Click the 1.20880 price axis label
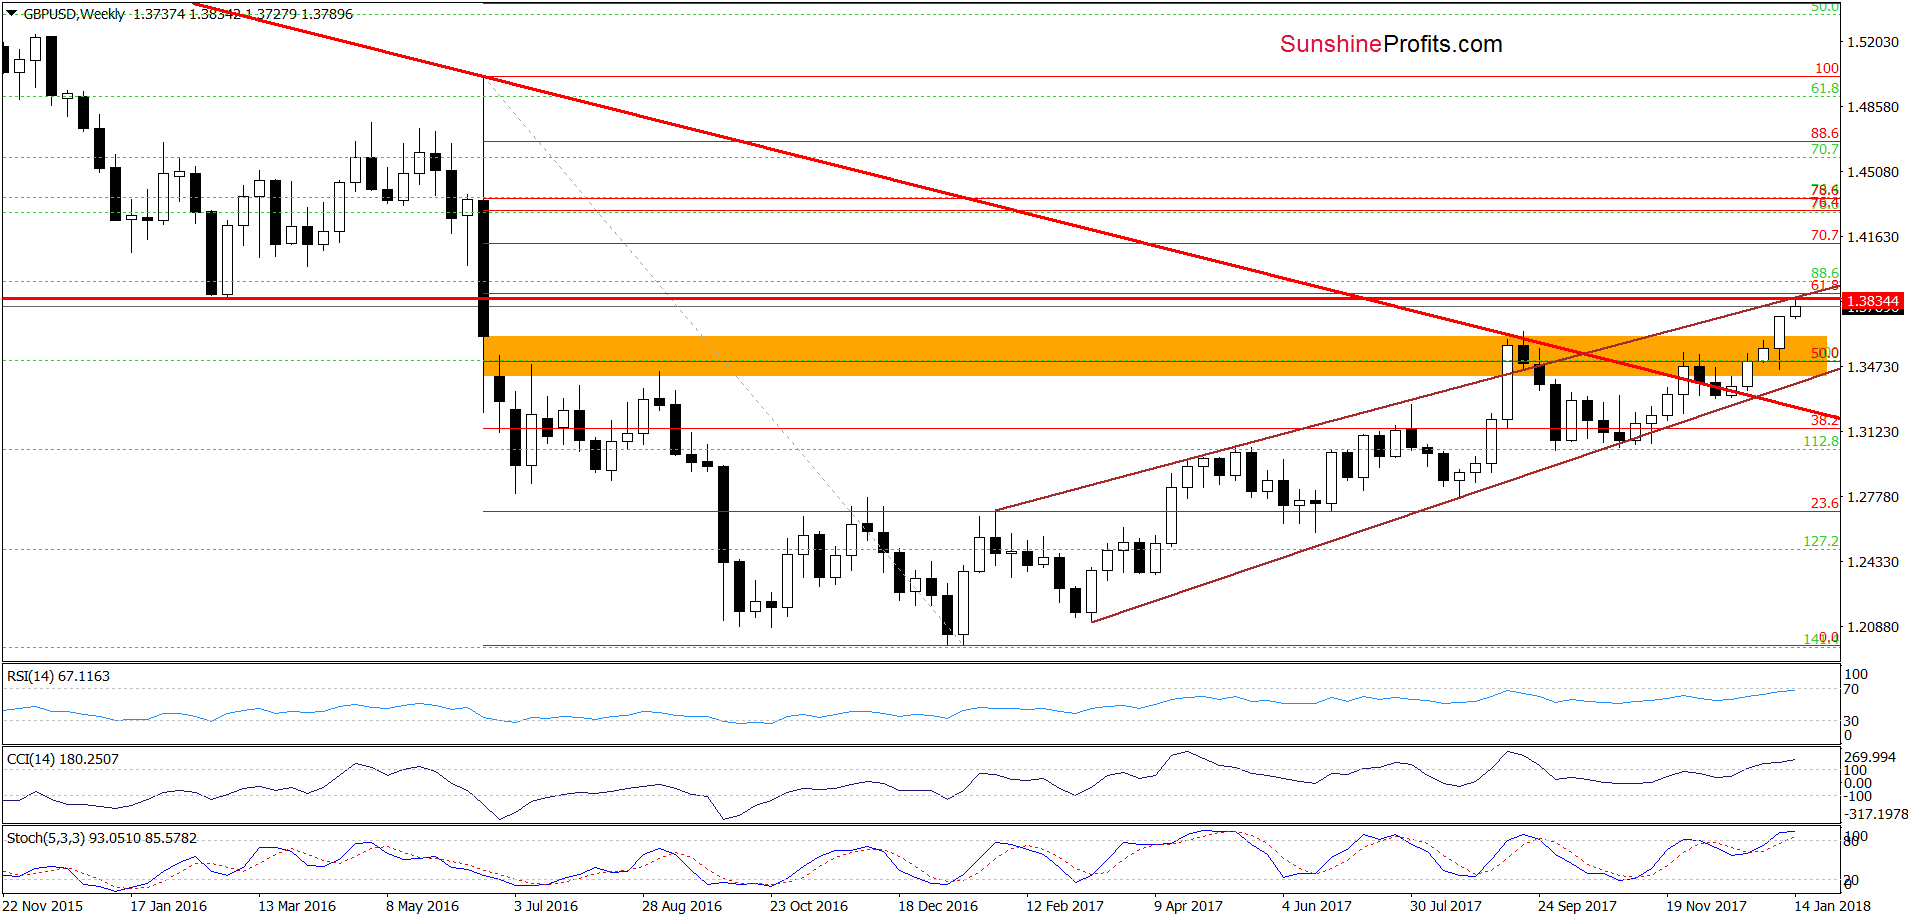Screen dimensions: 1908x920 pyautogui.click(x=1872, y=627)
